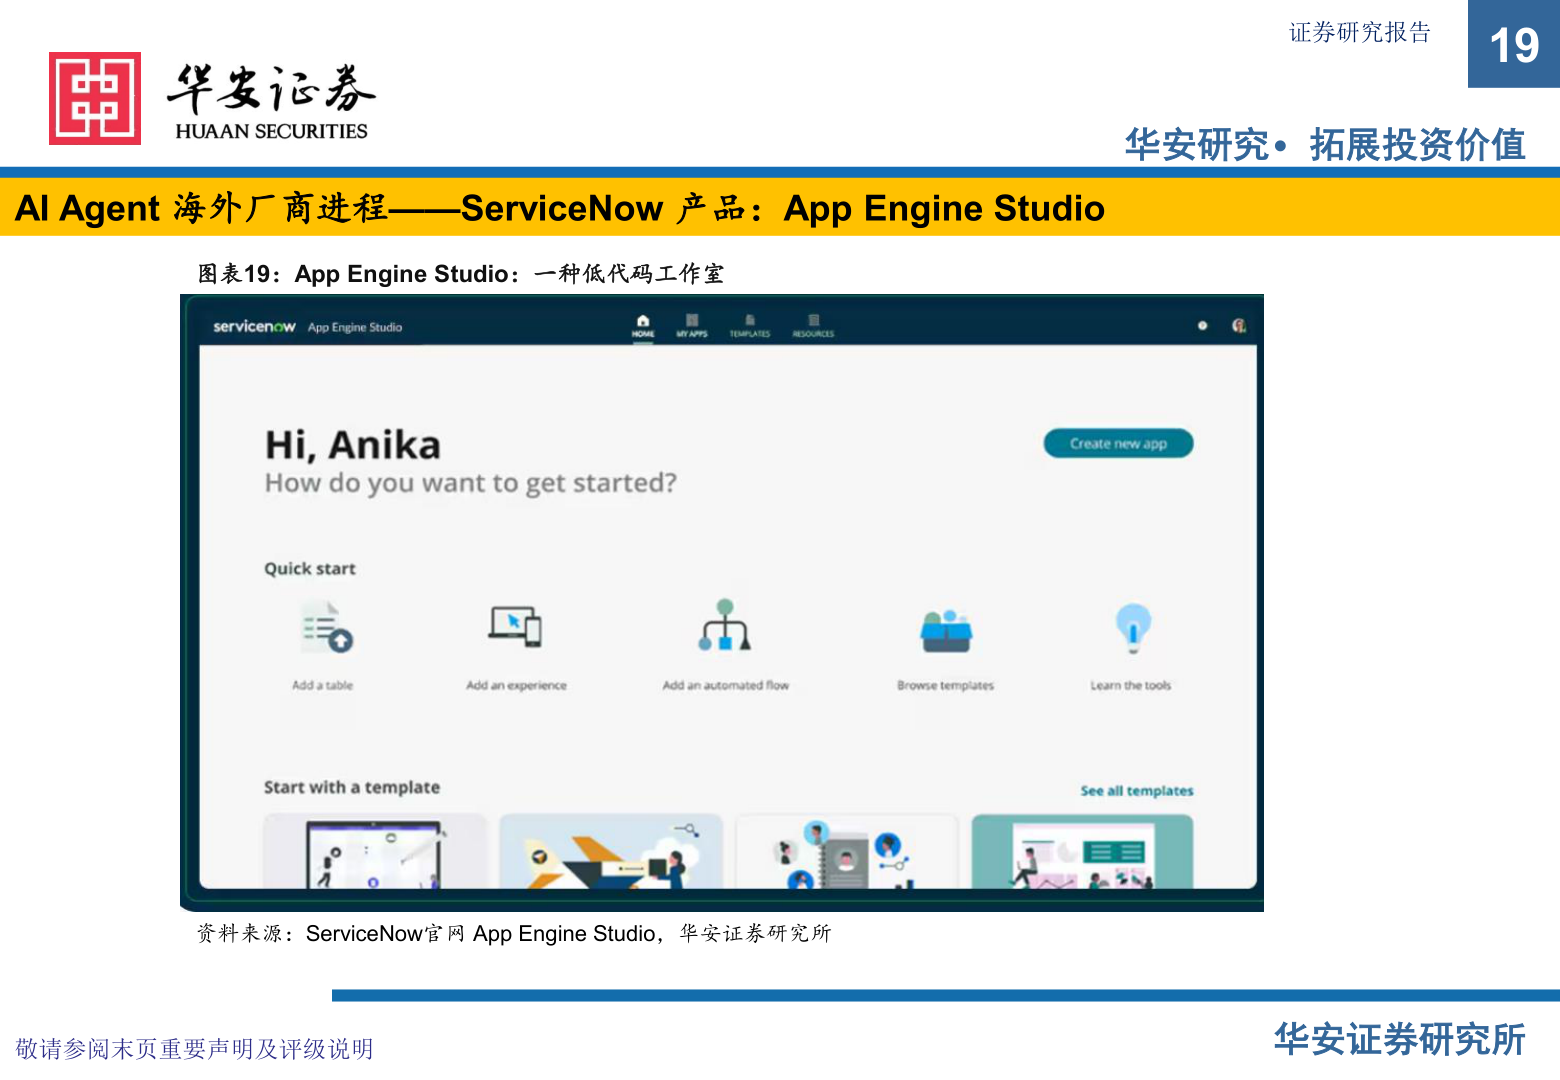Click the Create new app button
This screenshot has height=1080, width=1560.
pos(1118,444)
